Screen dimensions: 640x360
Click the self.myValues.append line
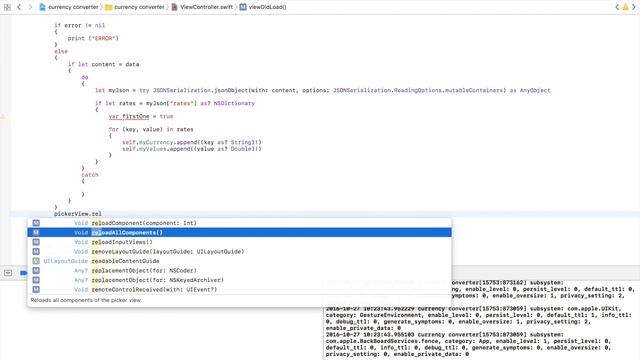point(192,149)
